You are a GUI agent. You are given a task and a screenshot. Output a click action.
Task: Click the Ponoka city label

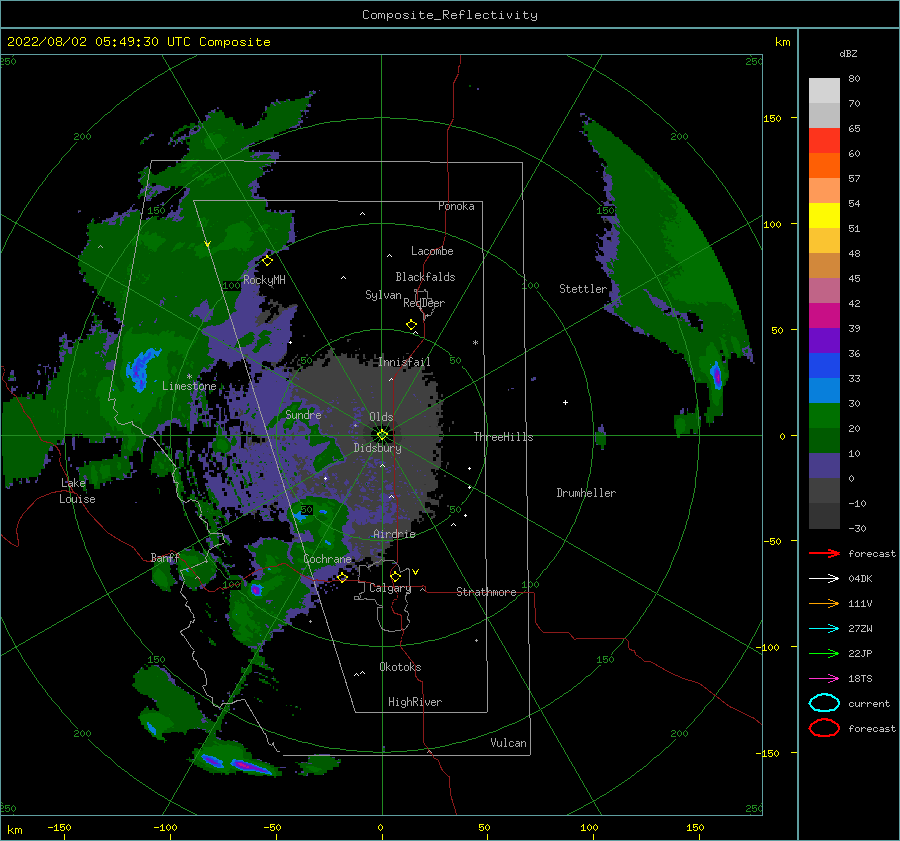click(x=456, y=206)
